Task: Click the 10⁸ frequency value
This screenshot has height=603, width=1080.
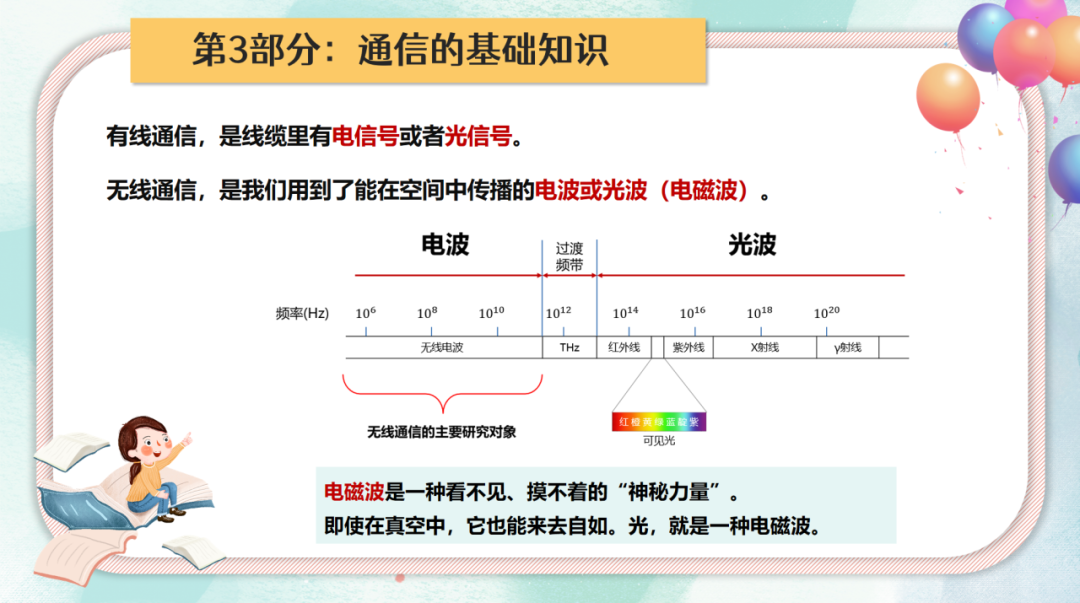Action: [427, 313]
